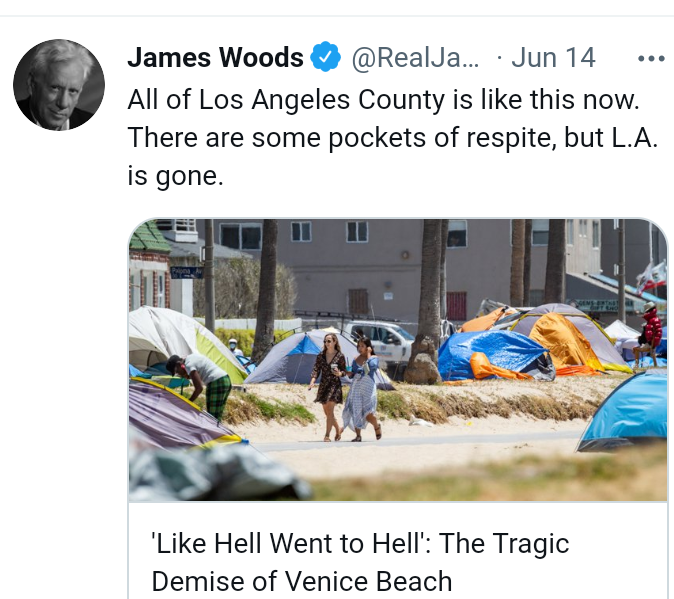
Task: Click the California flag in photo
Action: (x=651, y=277)
